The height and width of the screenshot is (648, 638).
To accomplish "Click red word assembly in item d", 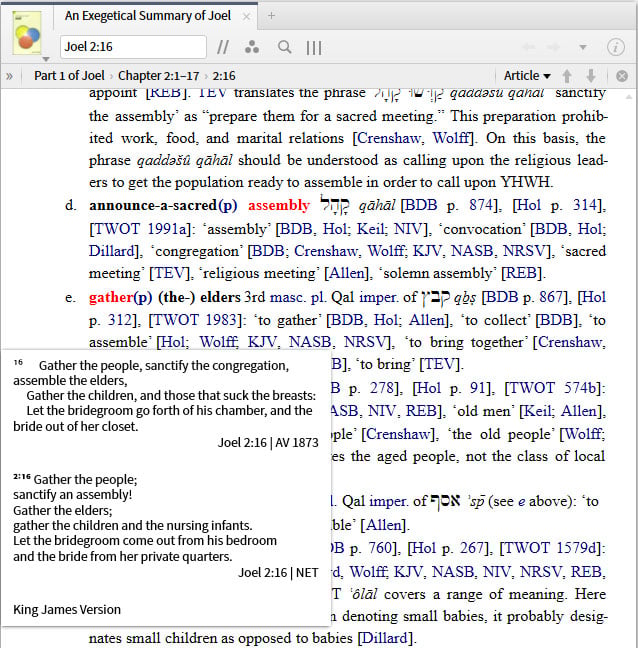I will [x=279, y=205].
